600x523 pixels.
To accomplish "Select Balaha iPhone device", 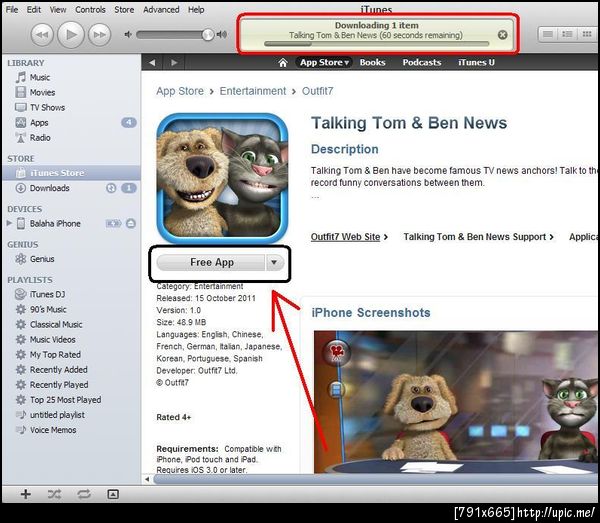I will pos(55,223).
